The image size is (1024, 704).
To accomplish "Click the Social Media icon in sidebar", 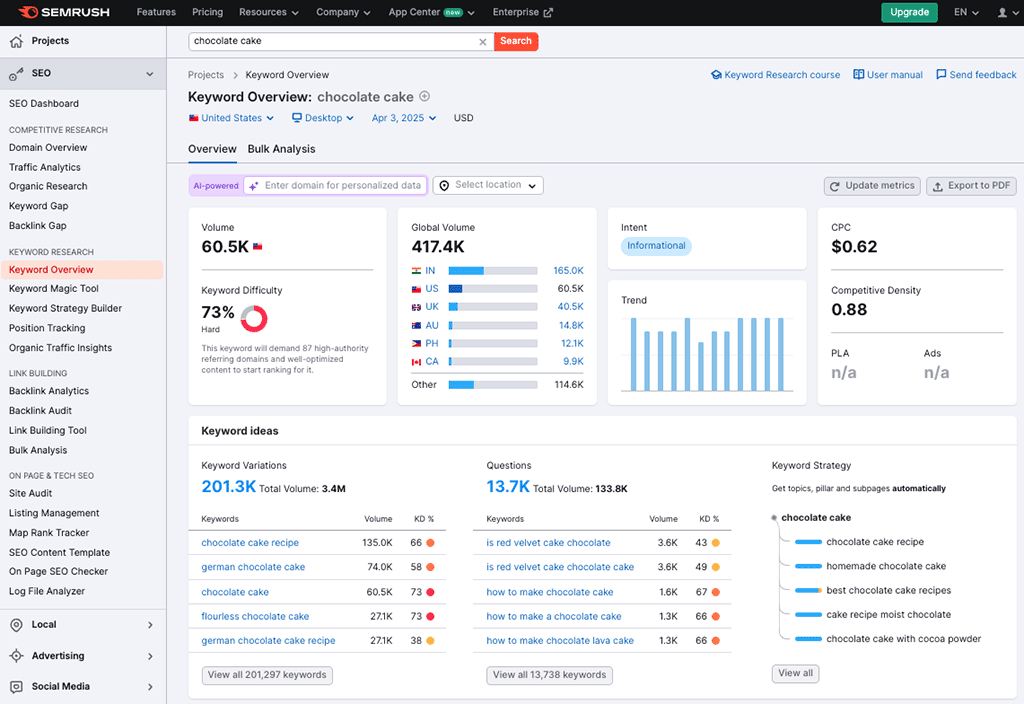I will click(x=16, y=686).
